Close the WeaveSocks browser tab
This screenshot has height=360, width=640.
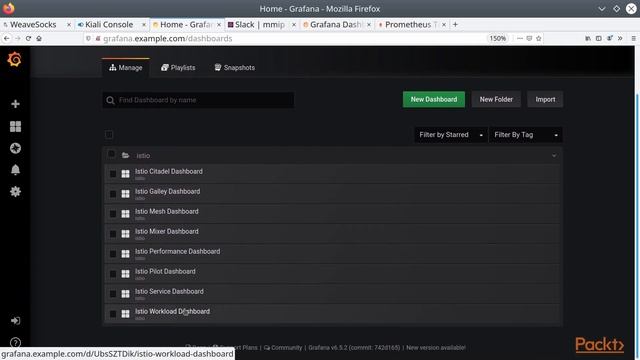(69, 24)
